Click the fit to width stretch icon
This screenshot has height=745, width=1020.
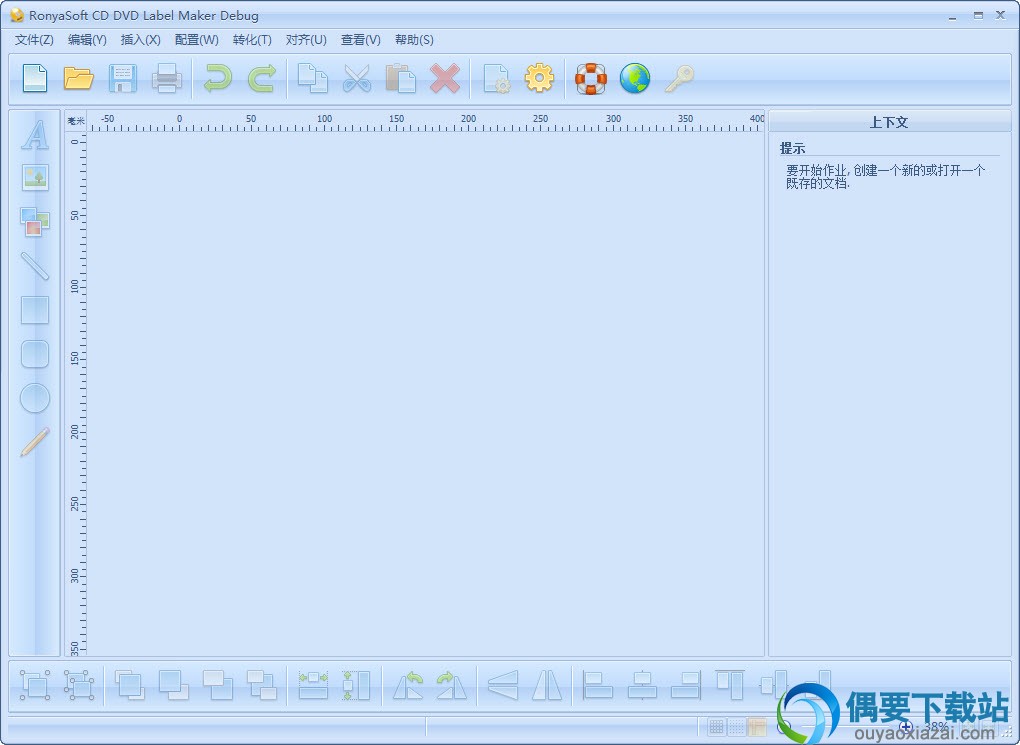pos(313,685)
